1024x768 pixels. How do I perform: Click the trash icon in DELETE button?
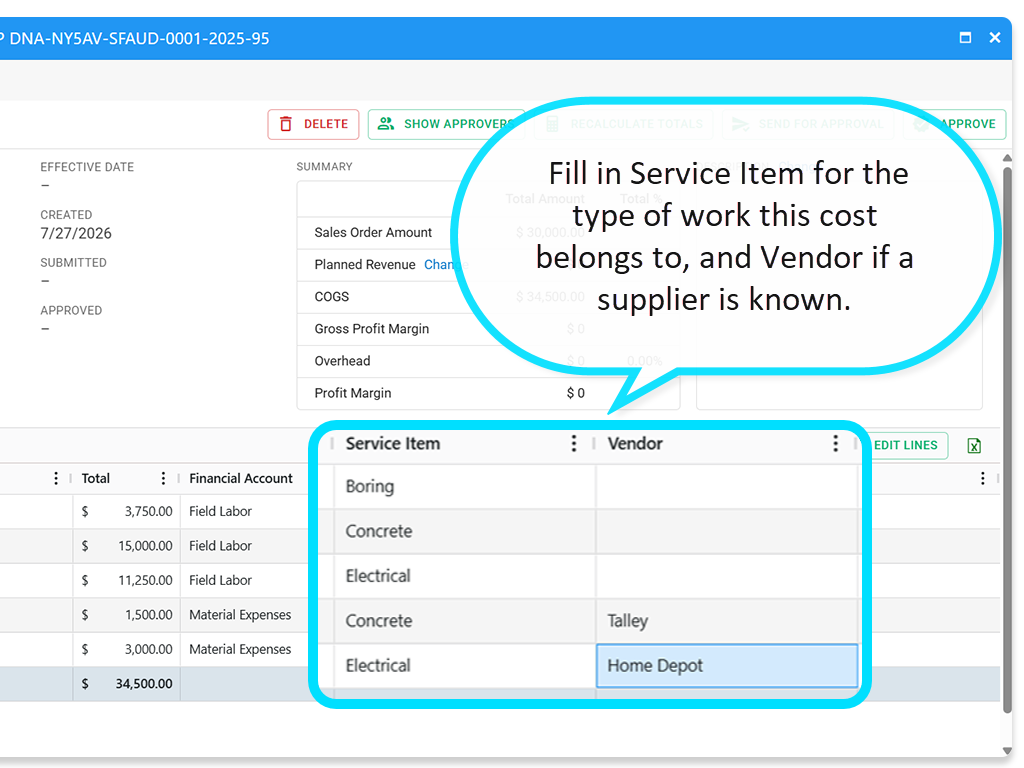click(x=286, y=124)
